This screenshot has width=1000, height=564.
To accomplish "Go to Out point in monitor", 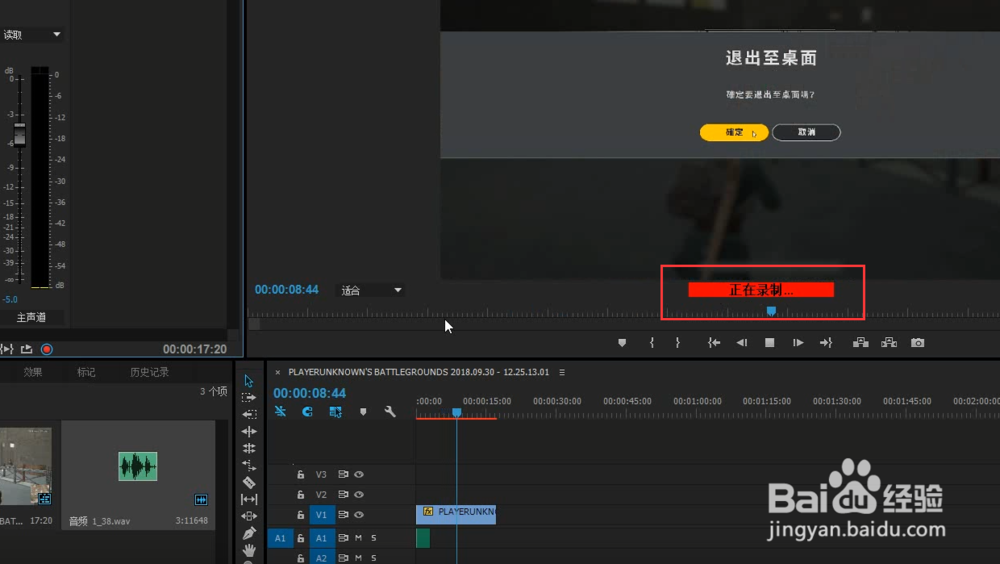I will click(826, 343).
